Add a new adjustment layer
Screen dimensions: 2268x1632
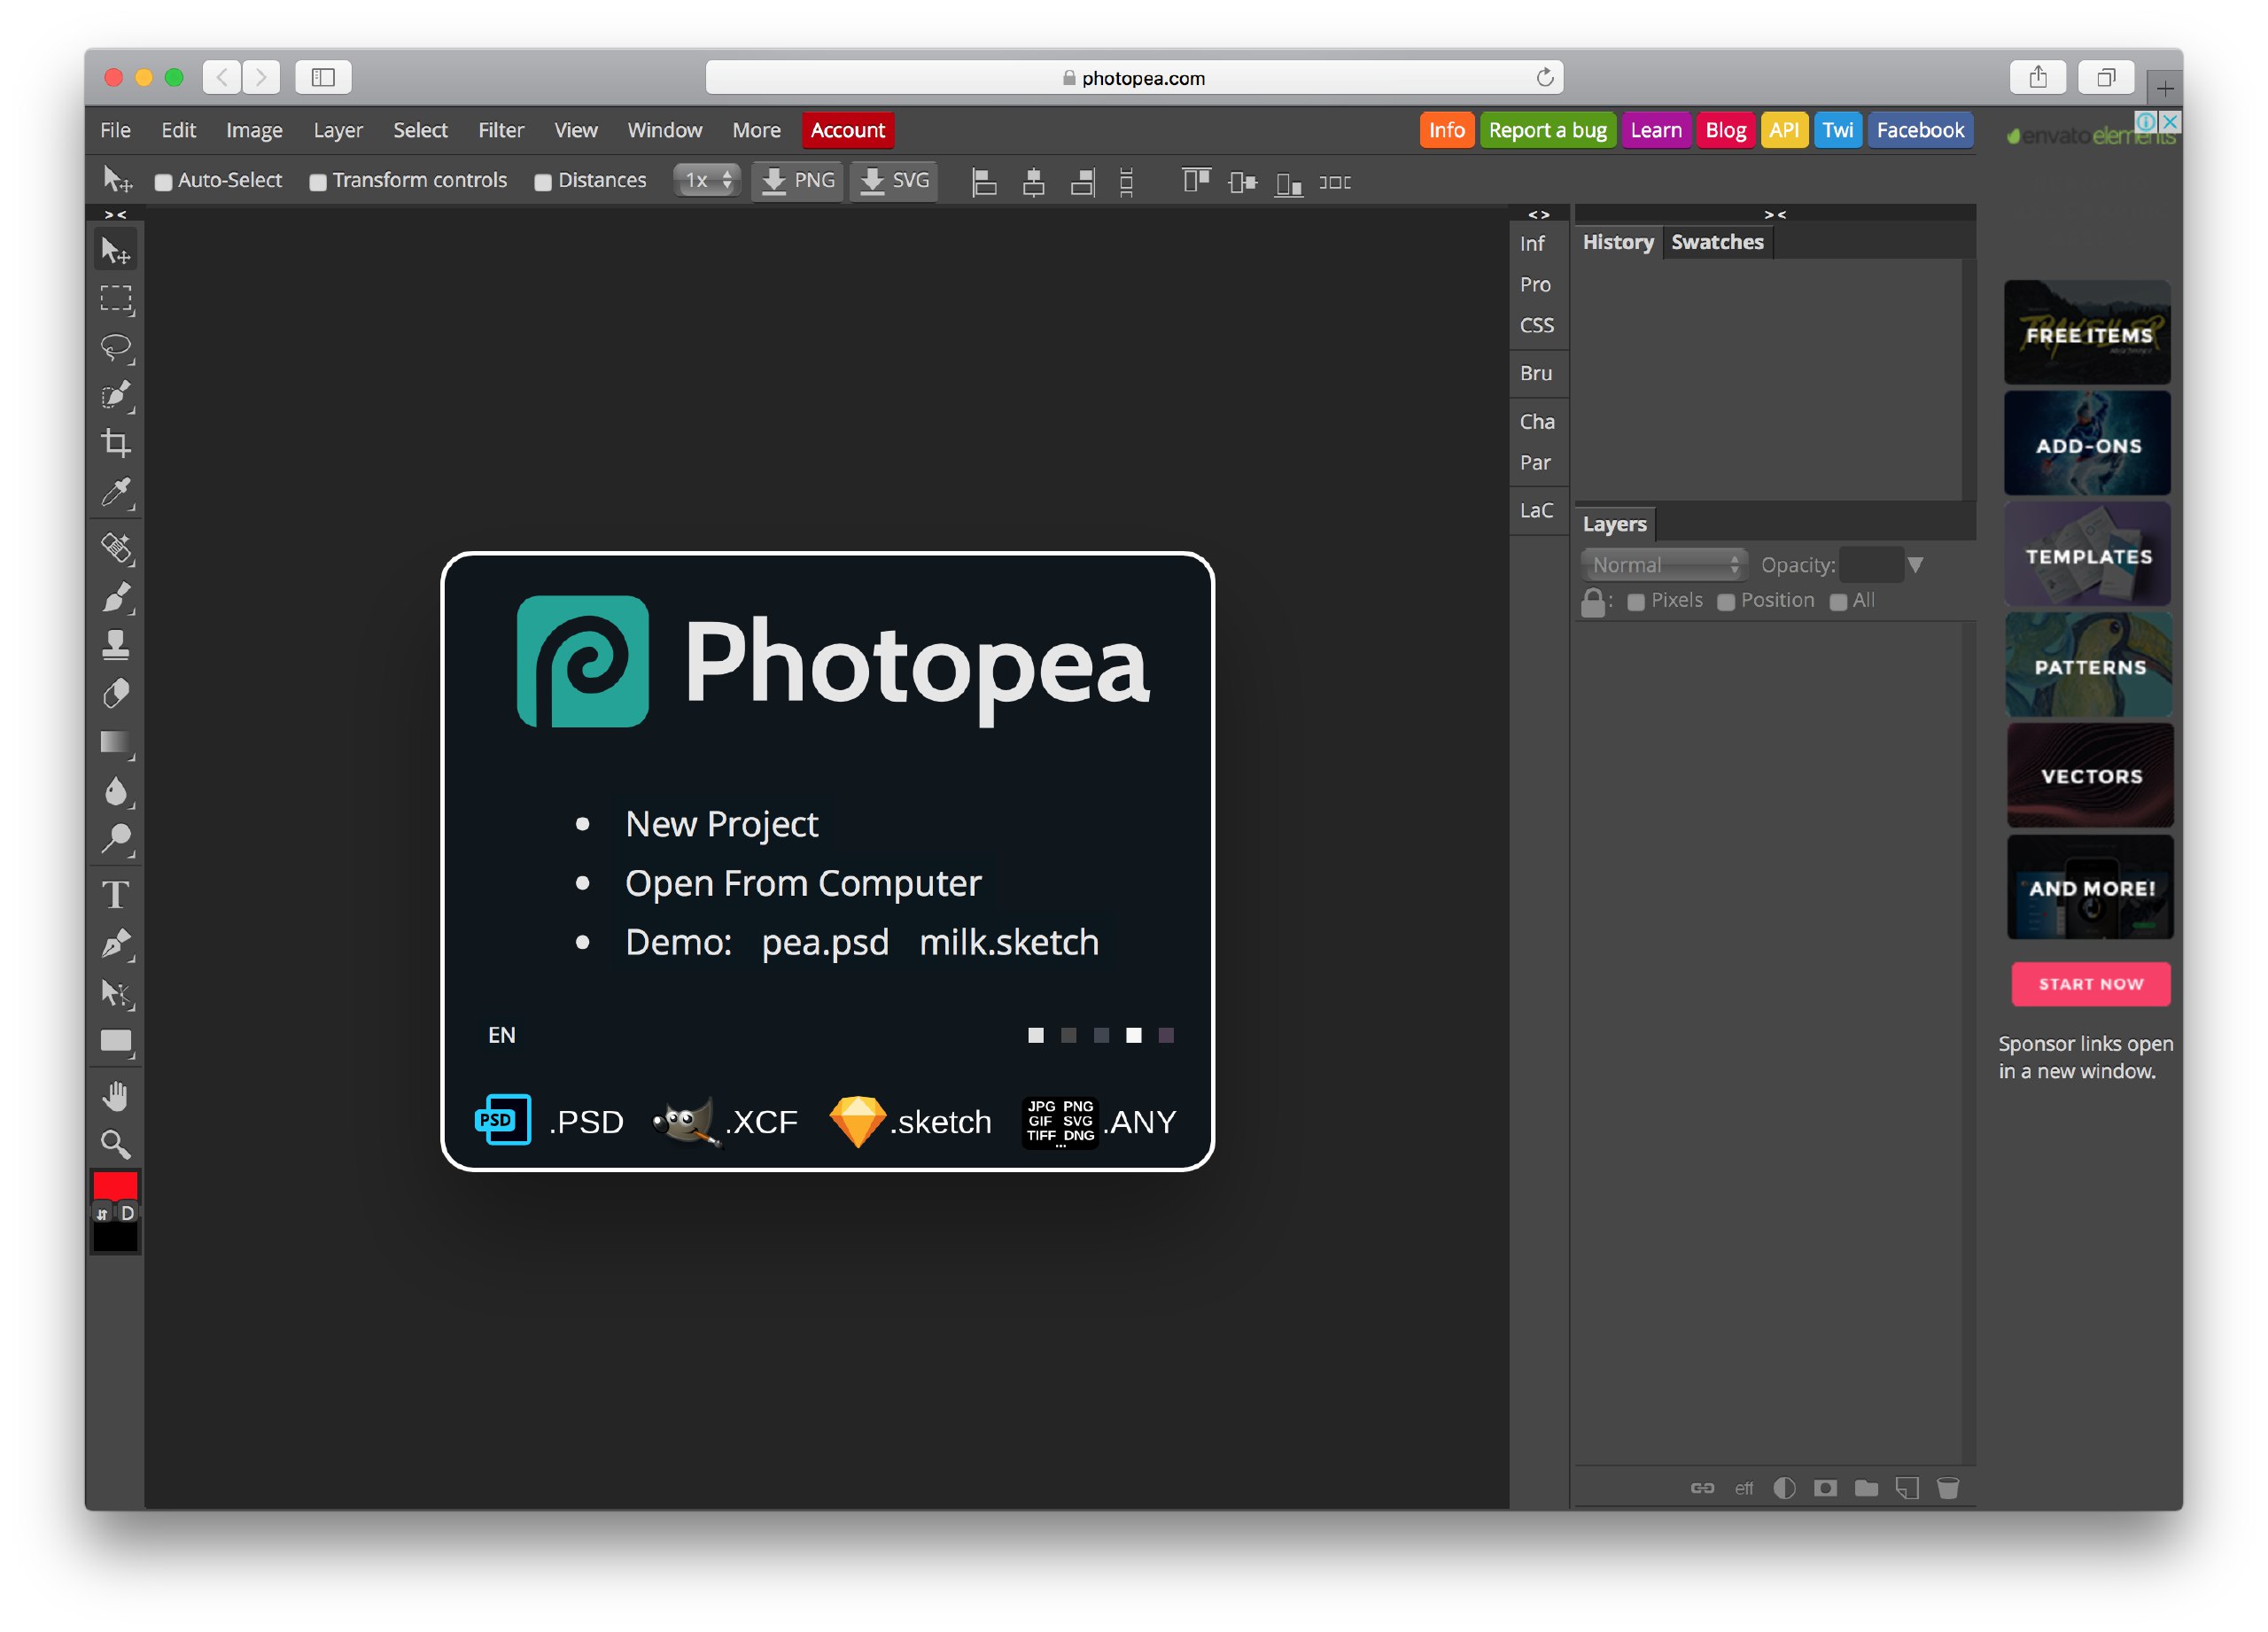(x=1784, y=1488)
